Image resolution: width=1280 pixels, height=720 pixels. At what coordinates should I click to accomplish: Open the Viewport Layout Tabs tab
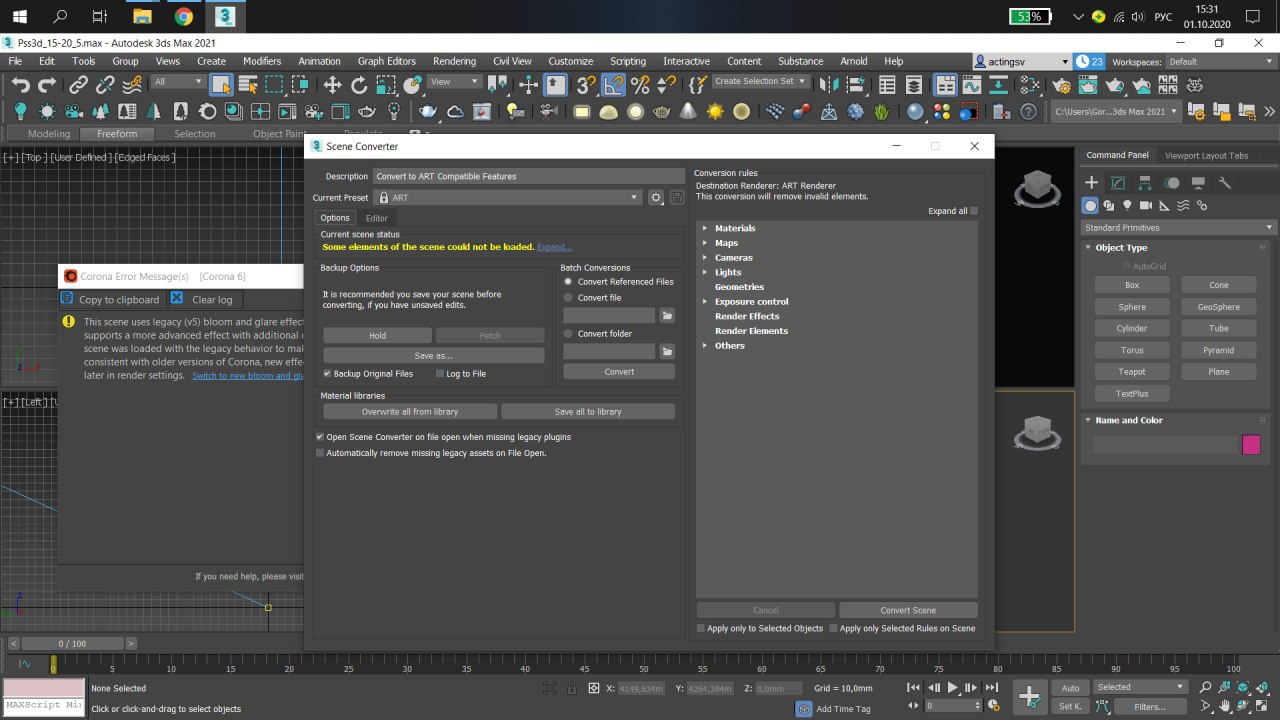click(1206, 156)
